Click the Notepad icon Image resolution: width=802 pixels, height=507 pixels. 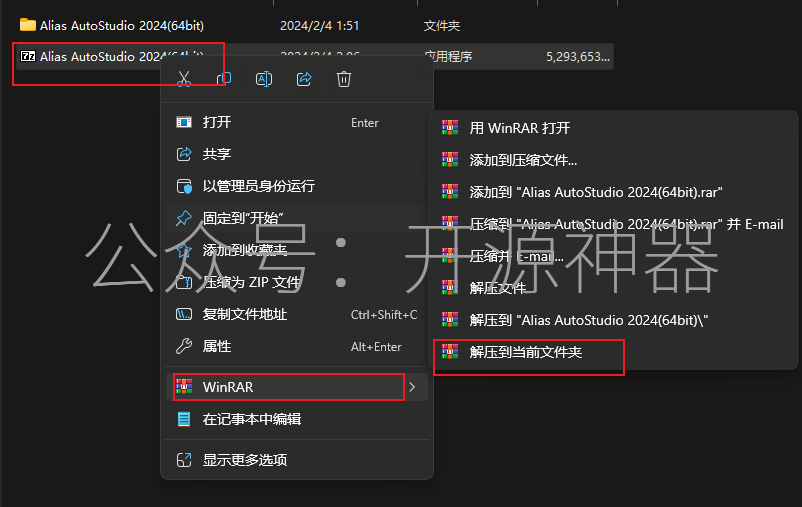coord(184,420)
